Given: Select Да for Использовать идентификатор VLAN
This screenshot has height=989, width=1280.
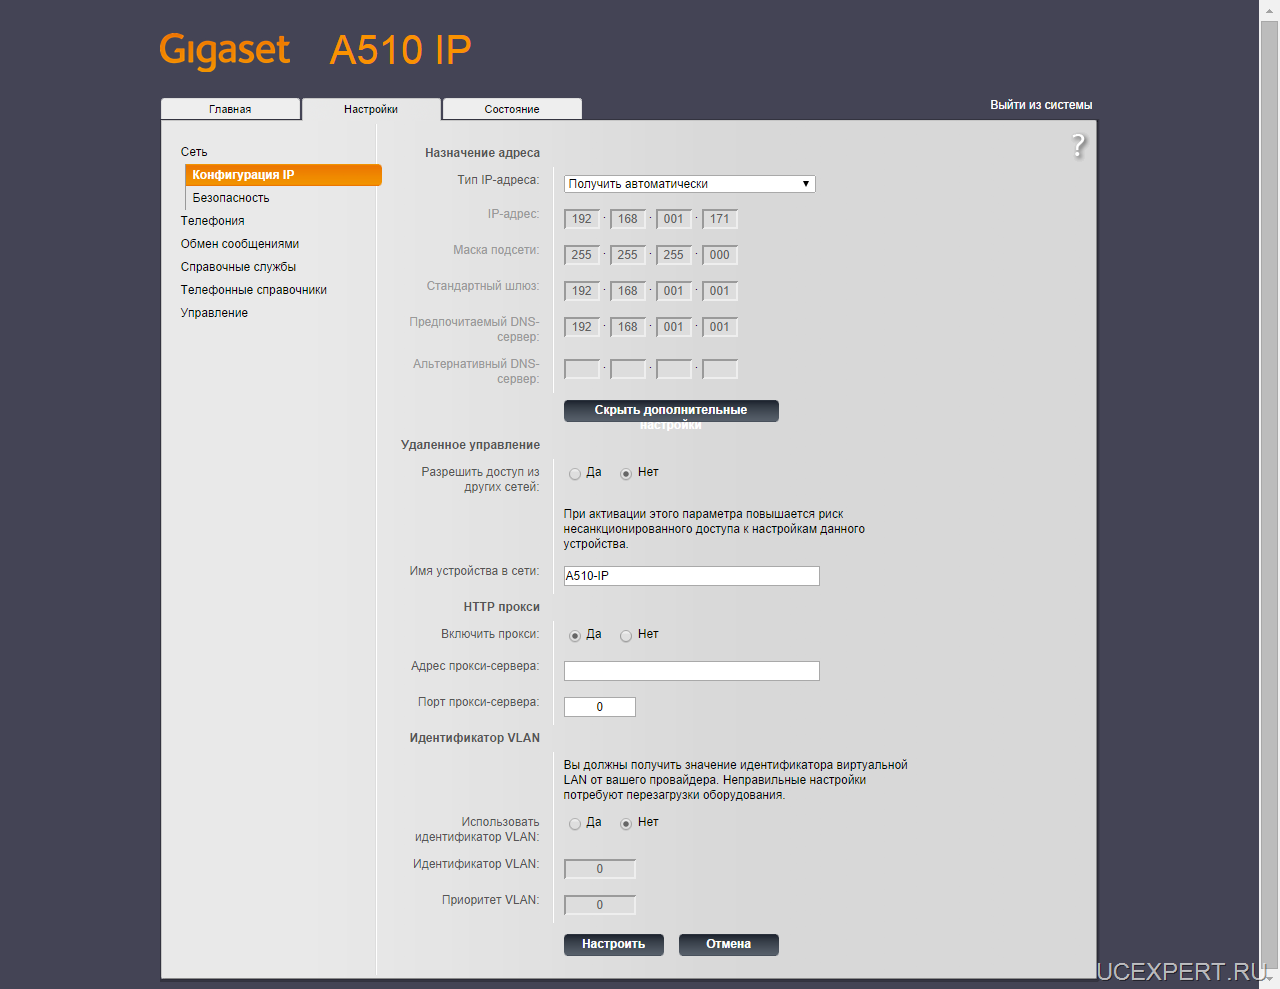Looking at the screenshot, I should tap(575, 824).
